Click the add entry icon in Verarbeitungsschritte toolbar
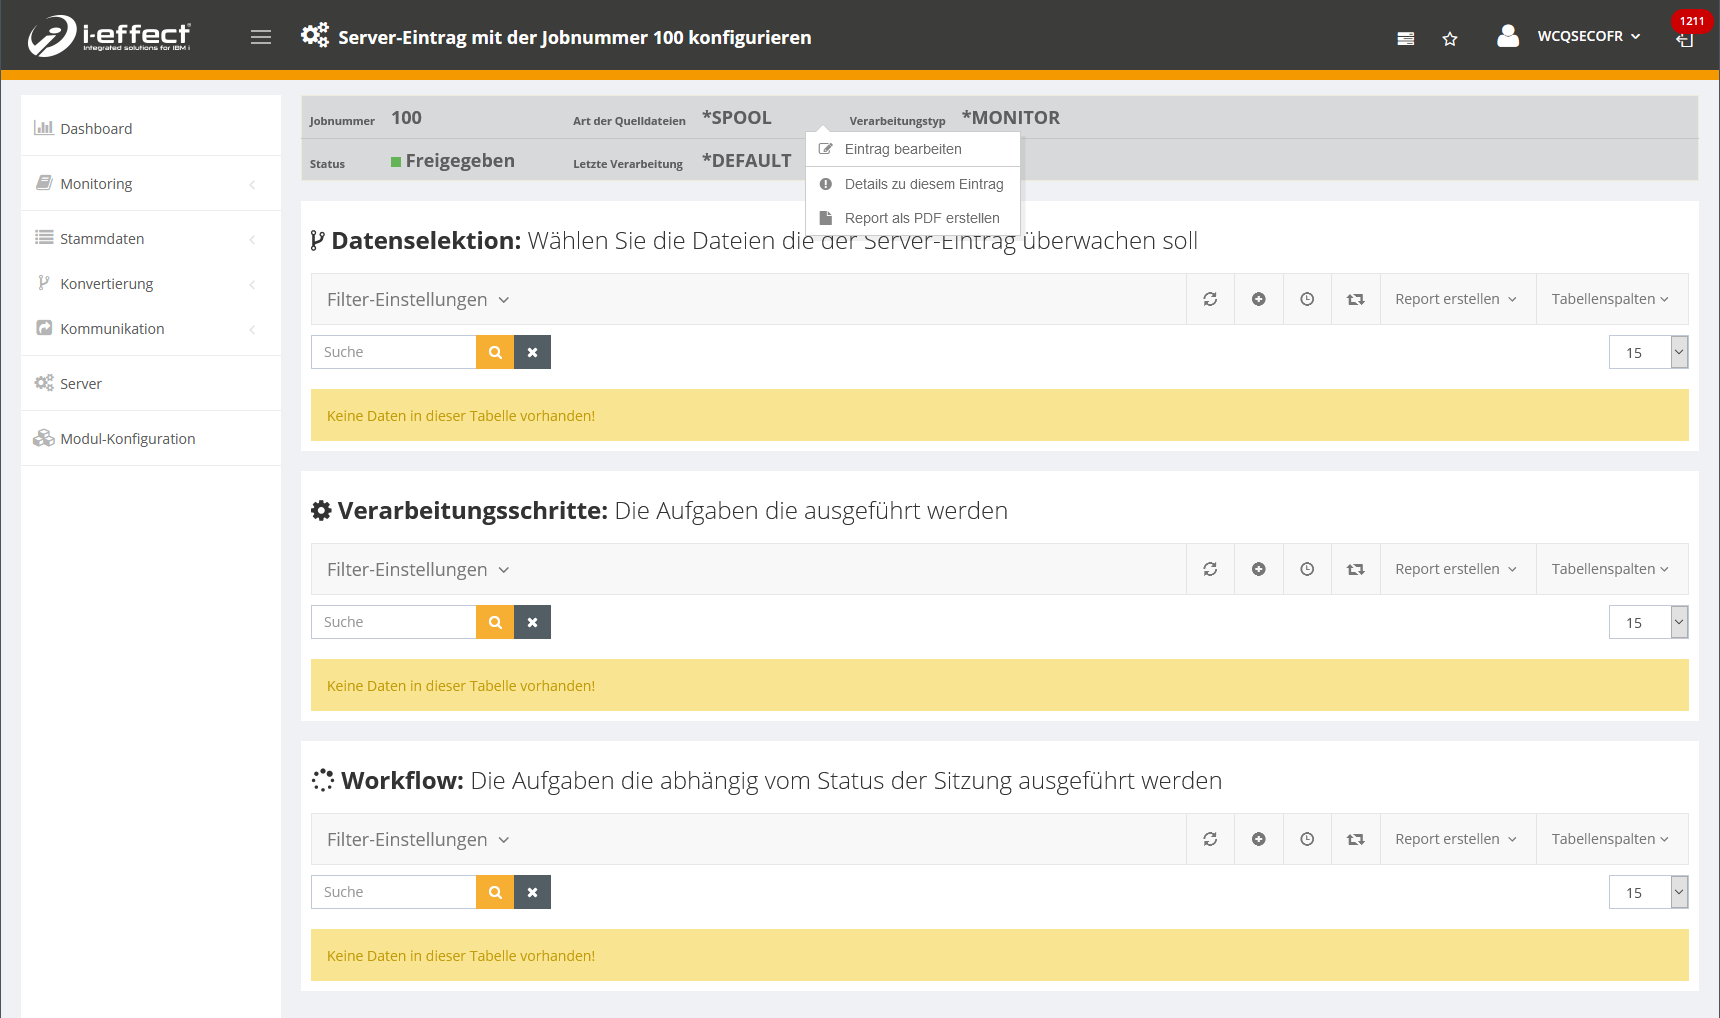1720x1018 pixels. pos(1258,569)
